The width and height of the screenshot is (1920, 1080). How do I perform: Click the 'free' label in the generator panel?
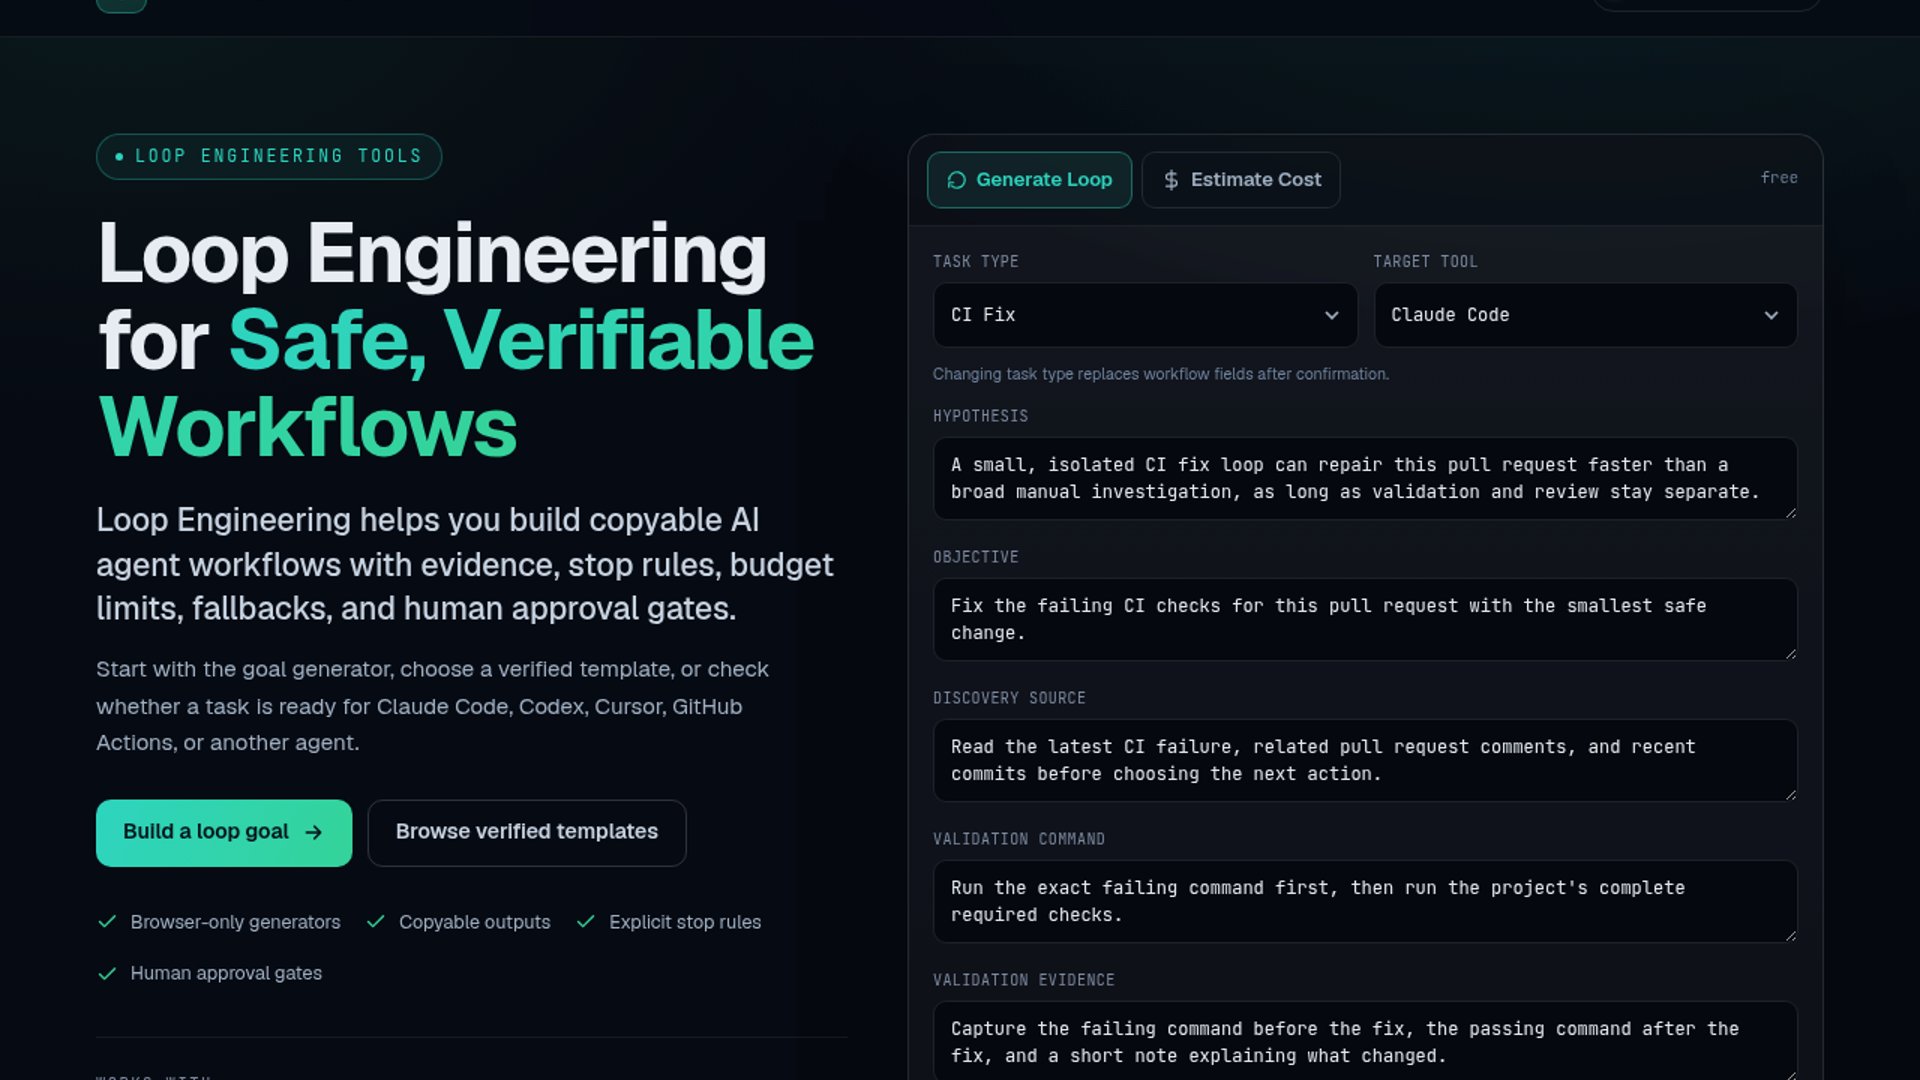tap(1779, 178)
